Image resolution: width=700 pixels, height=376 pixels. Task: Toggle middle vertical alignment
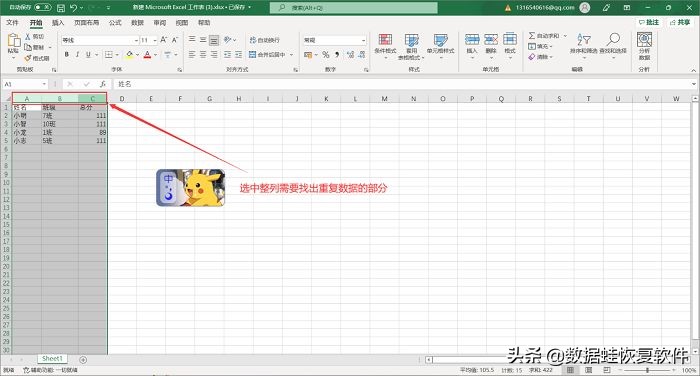(203, 40)
